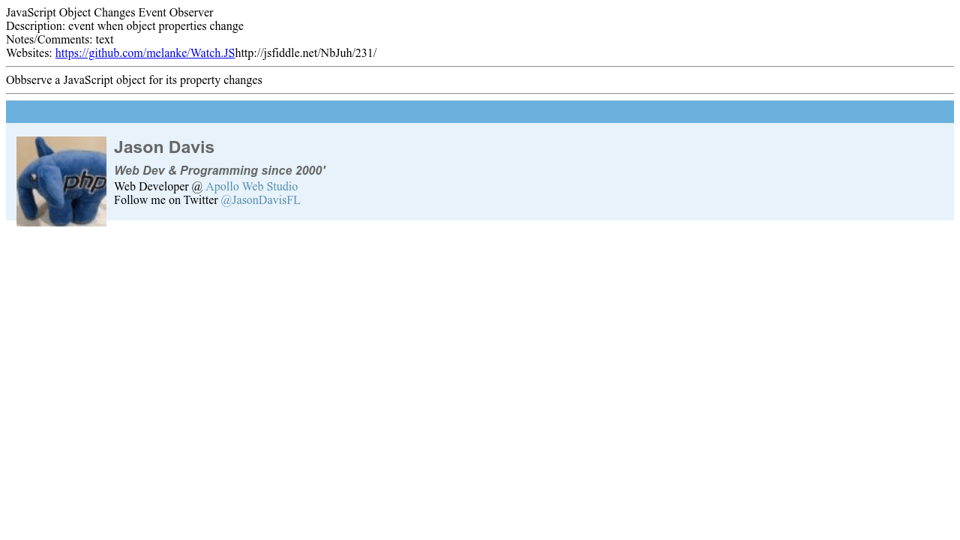Click the 'Description:' label
960x540 pixels.
[35, 26]
